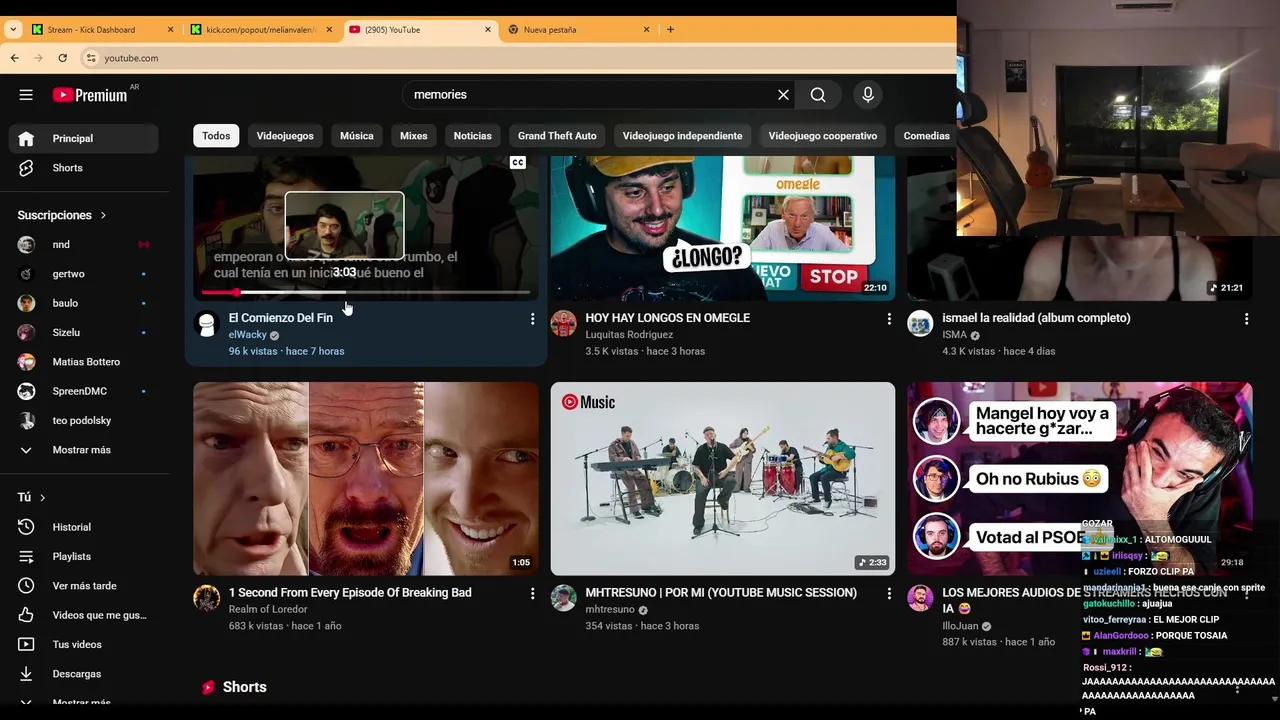The width and height of the screenshot is (1280, 720).
Task: Select the Videojuegos filter chip
Action: 285,136
